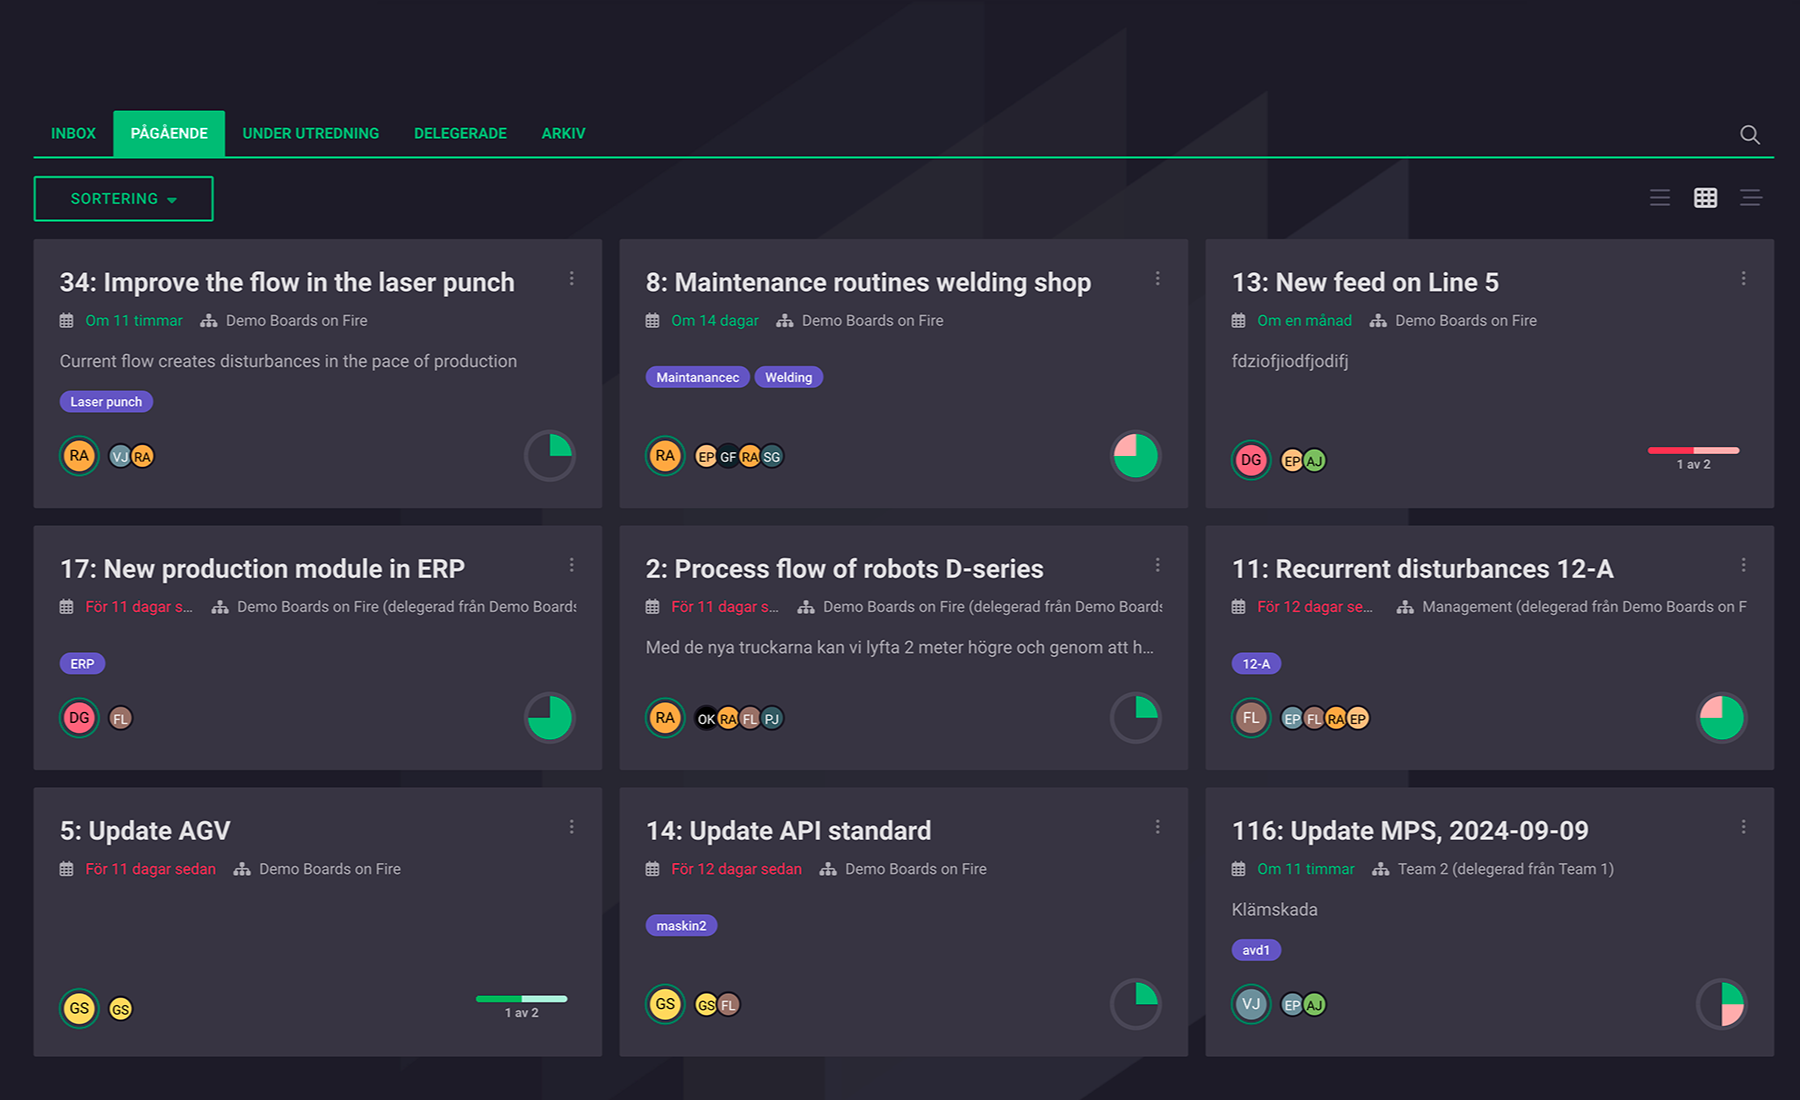The image size is (1800, 1100).
Task: Open the UNDER UTREDNING tab
Action: [311, 134]
